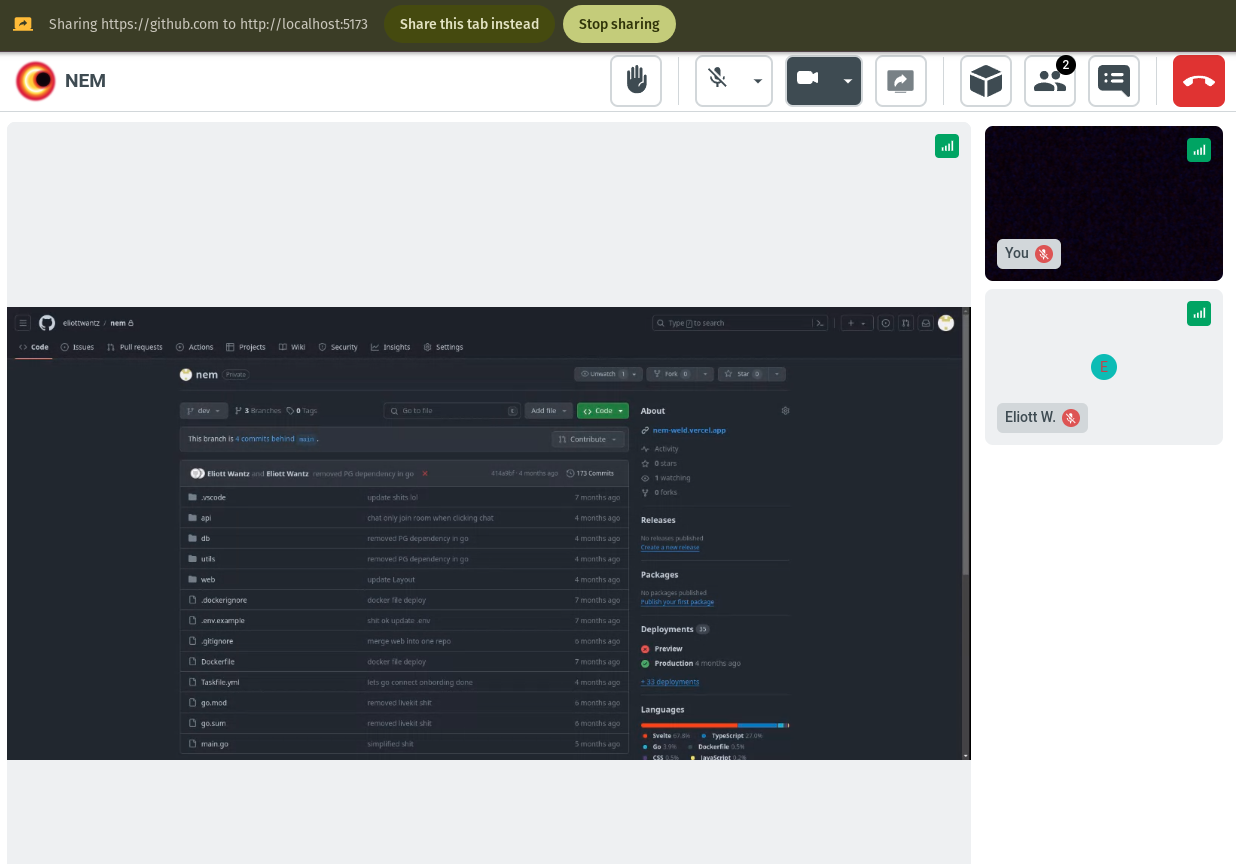Viewport: 1236px width, 864px height.
Task: Open the chat panel
Action: pyautogui.click(x=1113, y=81)
